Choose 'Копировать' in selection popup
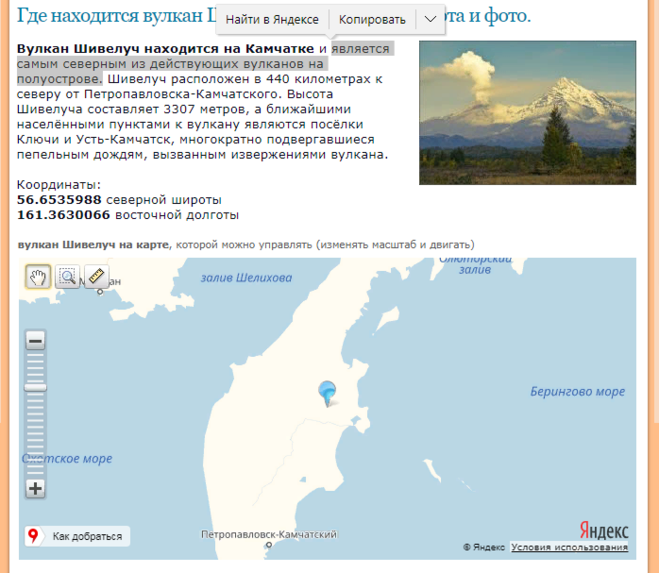The width and height of the screenshot is (659, 573). coord(372,20)
